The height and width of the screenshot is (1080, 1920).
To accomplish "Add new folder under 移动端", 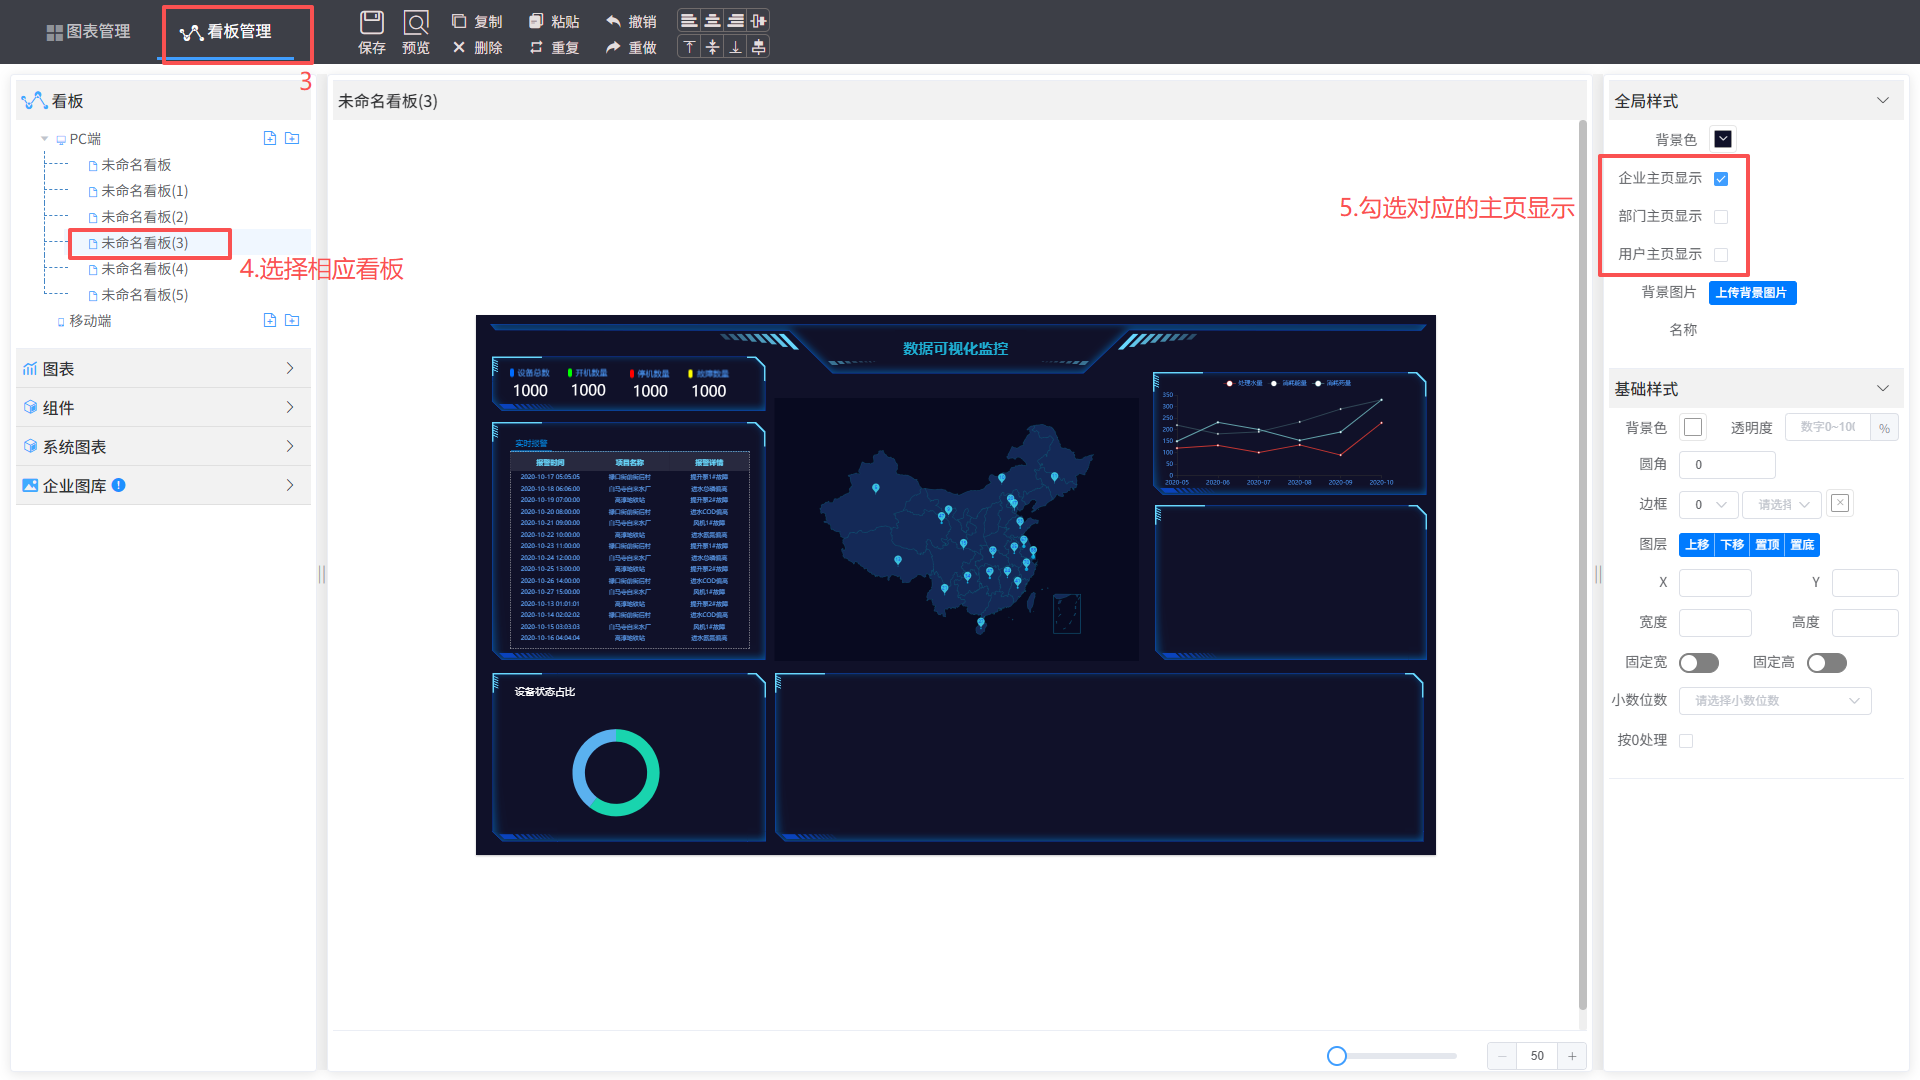I will pyautogui.click(x=292, y=320).
